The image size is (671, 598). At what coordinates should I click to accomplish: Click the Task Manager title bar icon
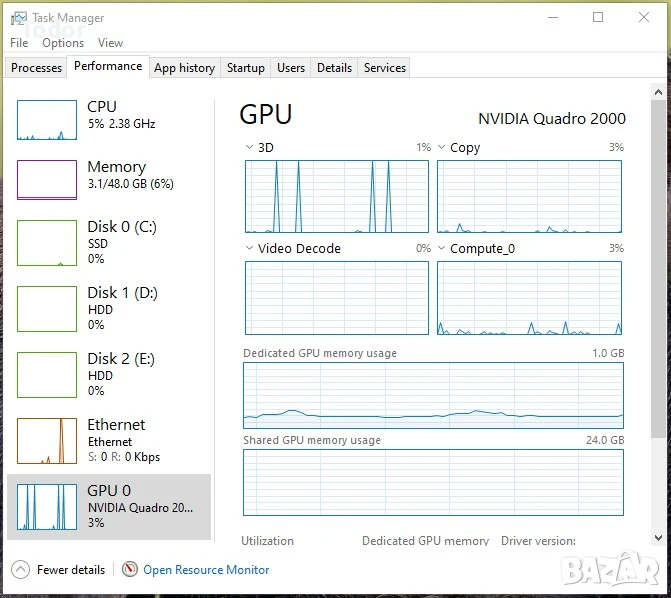point(18,18)
